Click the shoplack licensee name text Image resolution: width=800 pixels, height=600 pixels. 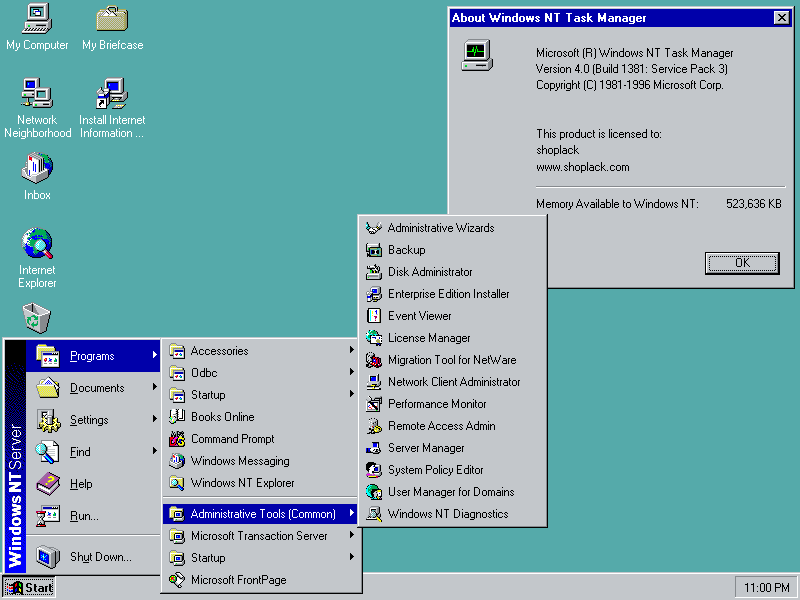[557, 150]
